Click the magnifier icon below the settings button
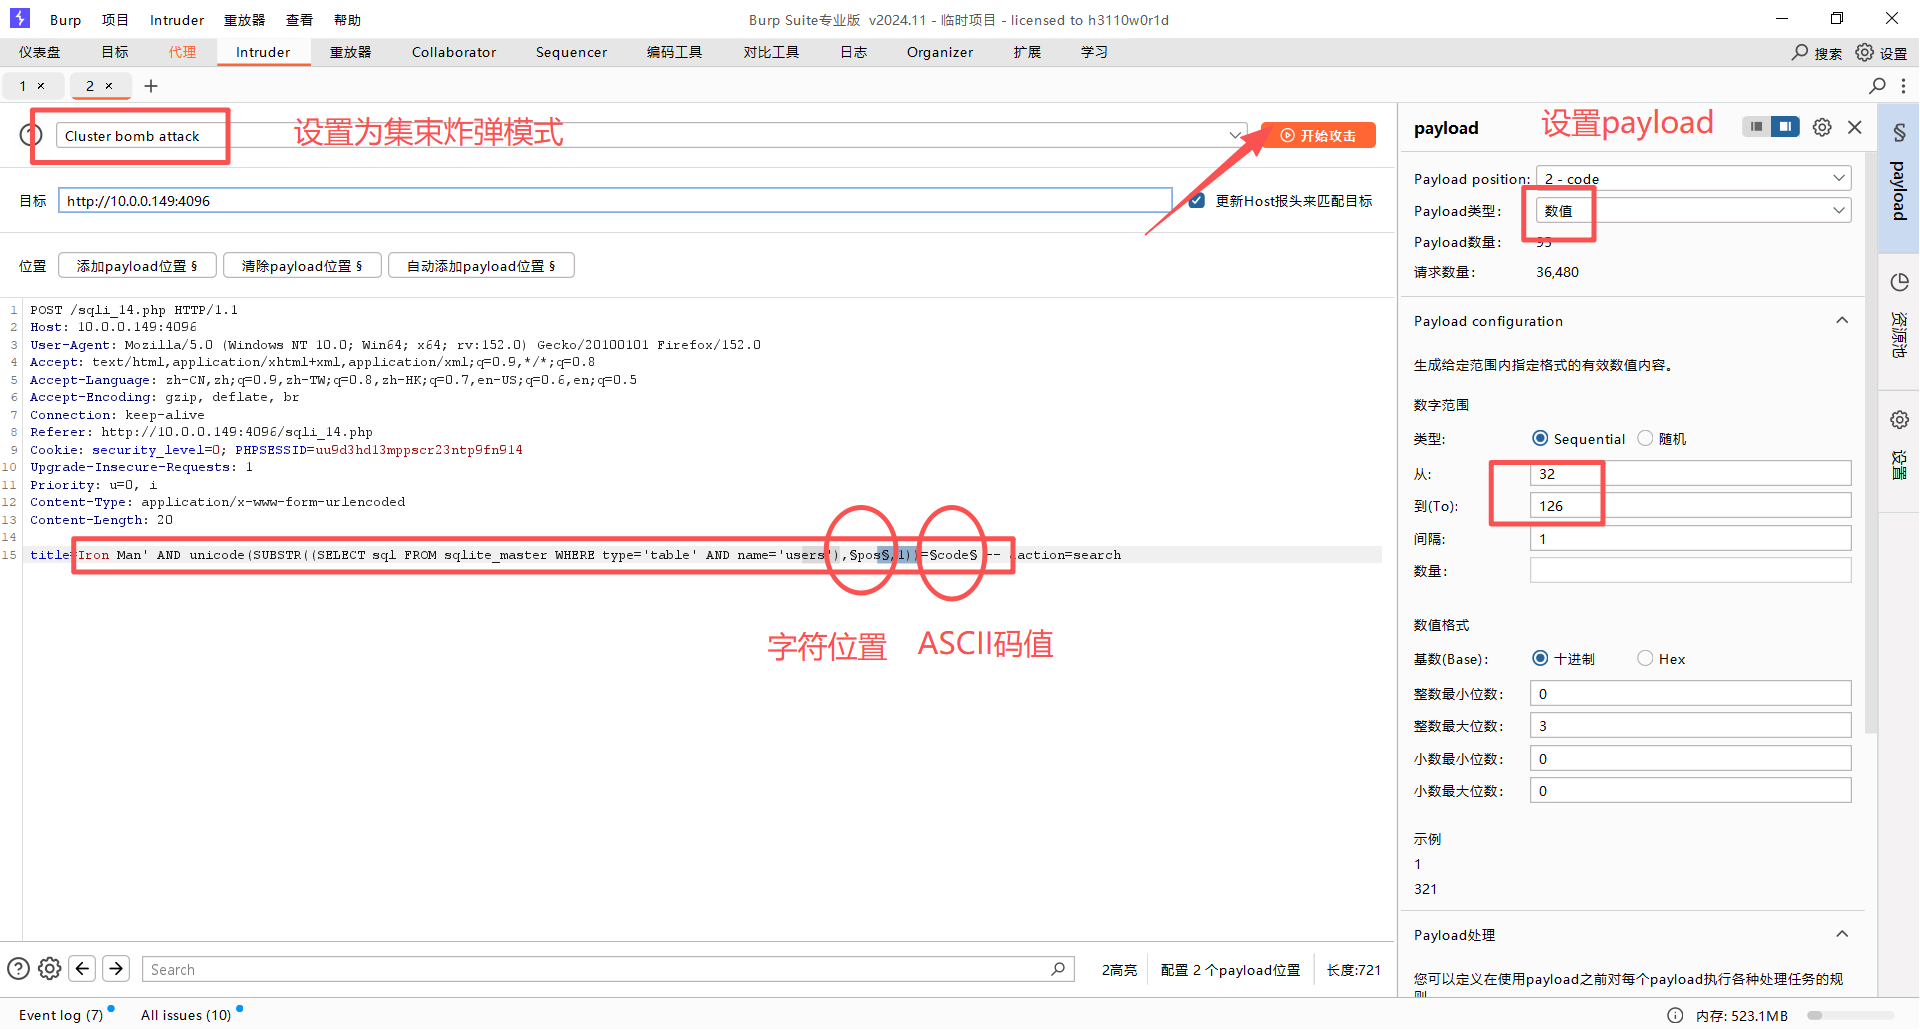Image resolution: width=1920 pixels, height=1030 pixels. (1878, 86)
